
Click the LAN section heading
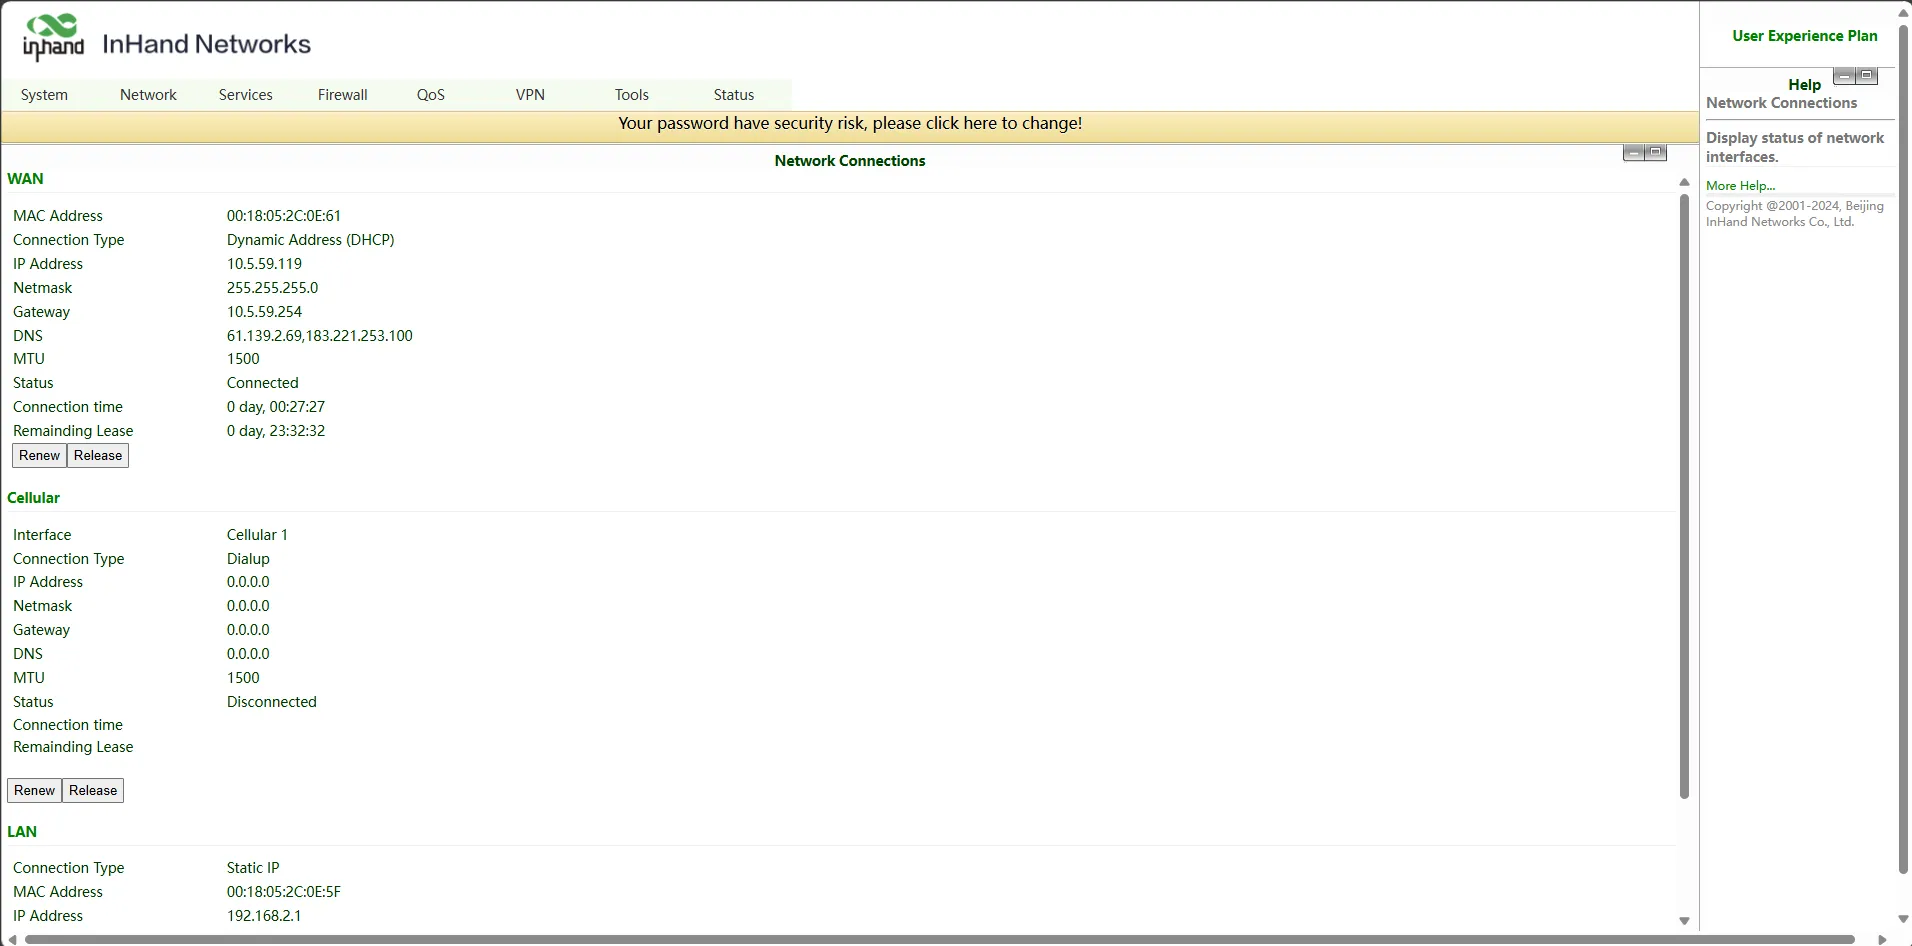pyautogui.click(x=22, y=832)
